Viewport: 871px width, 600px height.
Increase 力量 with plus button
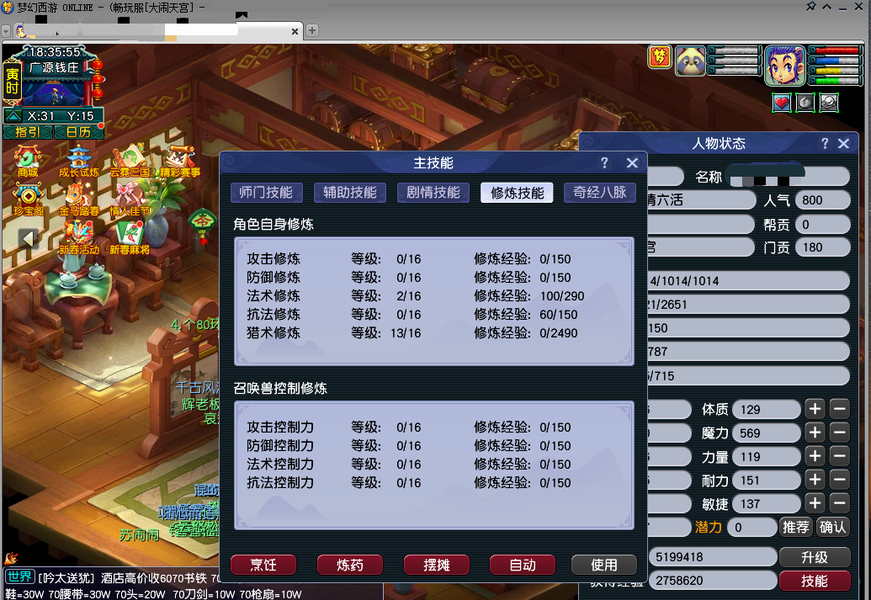(815, 457)
